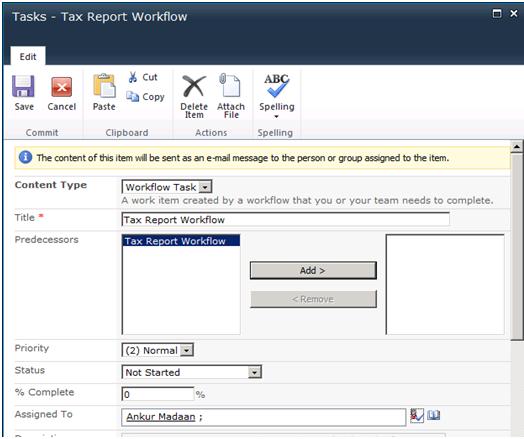The height and width of the screenshot is (439, 524).
Task: Open the Priority (2) Normal dropdown
Action: tap(186, 350)
